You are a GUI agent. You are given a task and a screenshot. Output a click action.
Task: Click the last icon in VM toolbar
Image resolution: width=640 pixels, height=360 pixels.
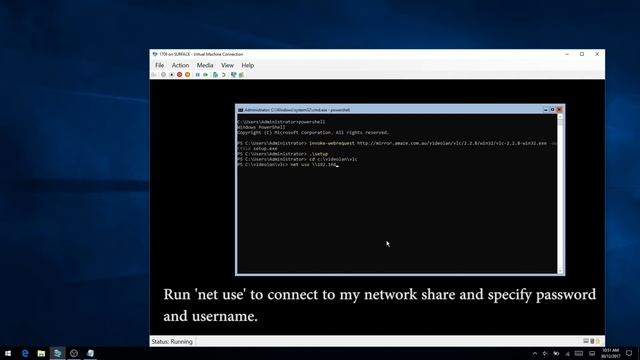pyautogui.click(x=241, y=75)
